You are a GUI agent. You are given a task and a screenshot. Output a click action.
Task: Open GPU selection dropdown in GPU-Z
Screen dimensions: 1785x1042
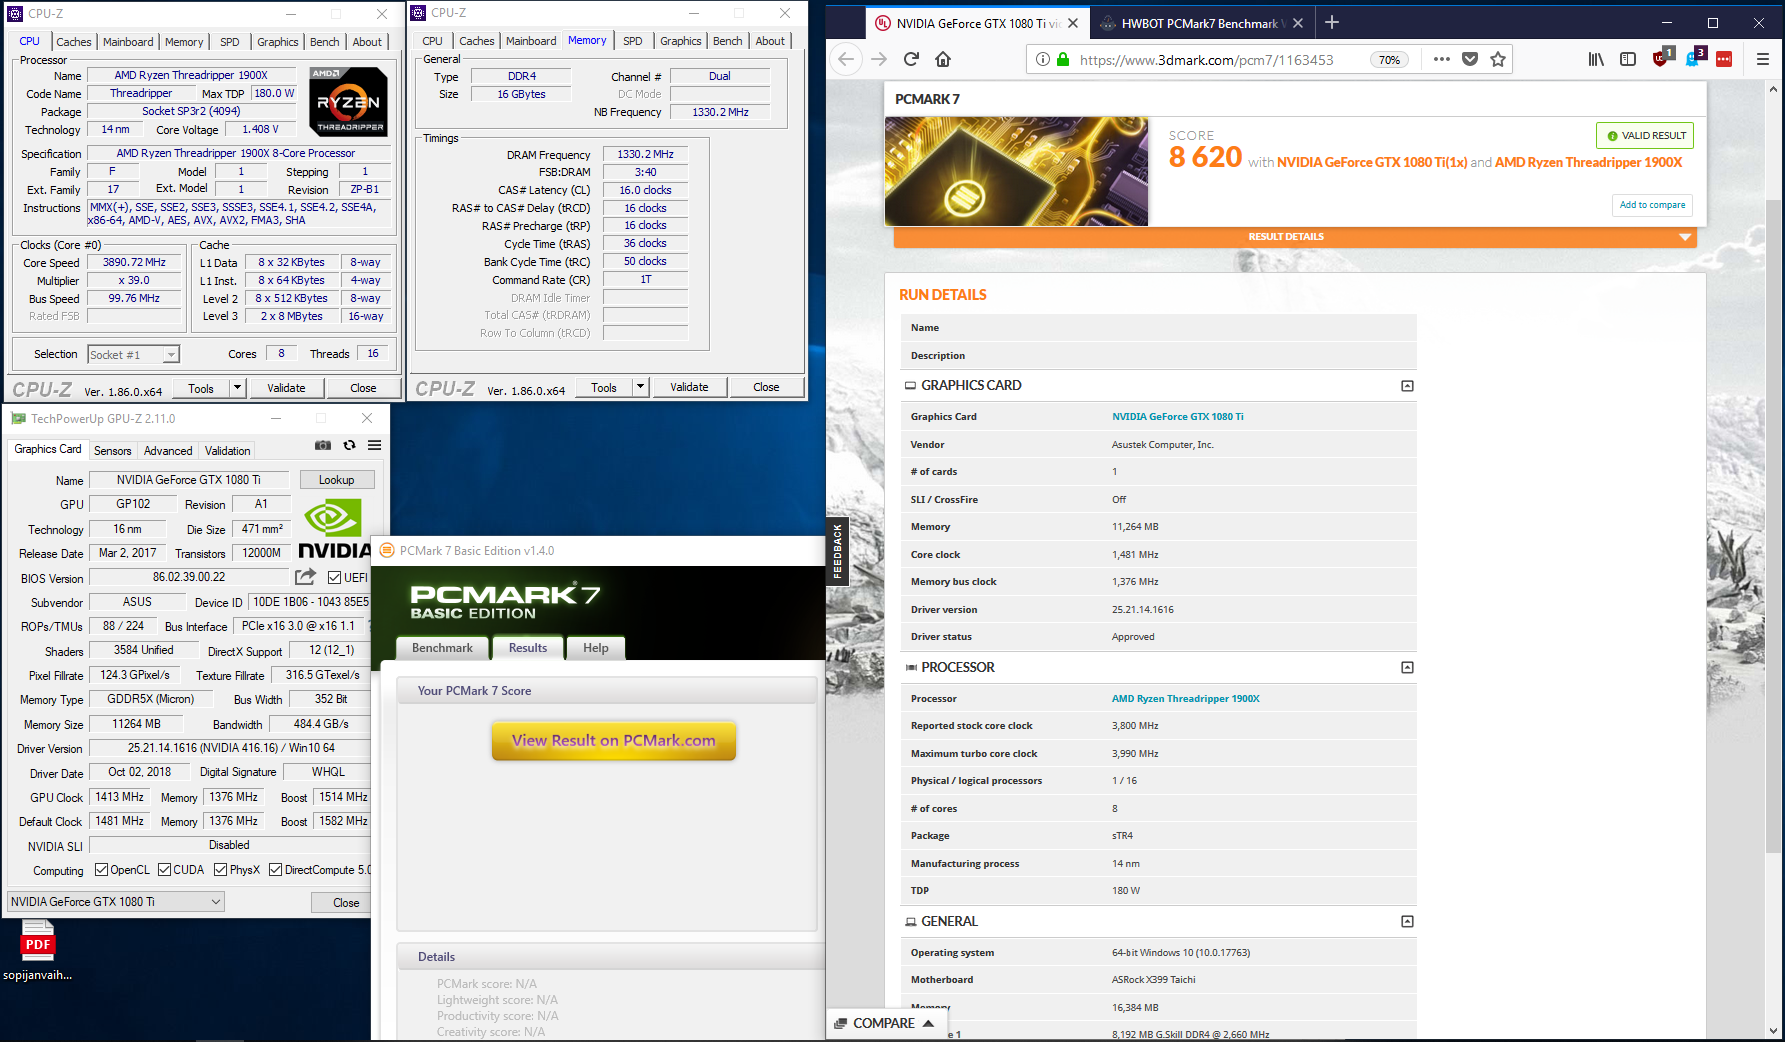[116, 902]
